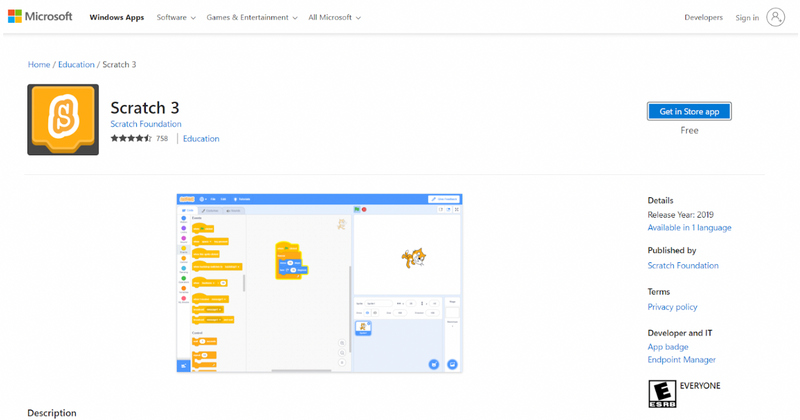Click the Release Year: 2019 text
The width and height of the screenshot is (800, 420).
click(x=681, y=215)
